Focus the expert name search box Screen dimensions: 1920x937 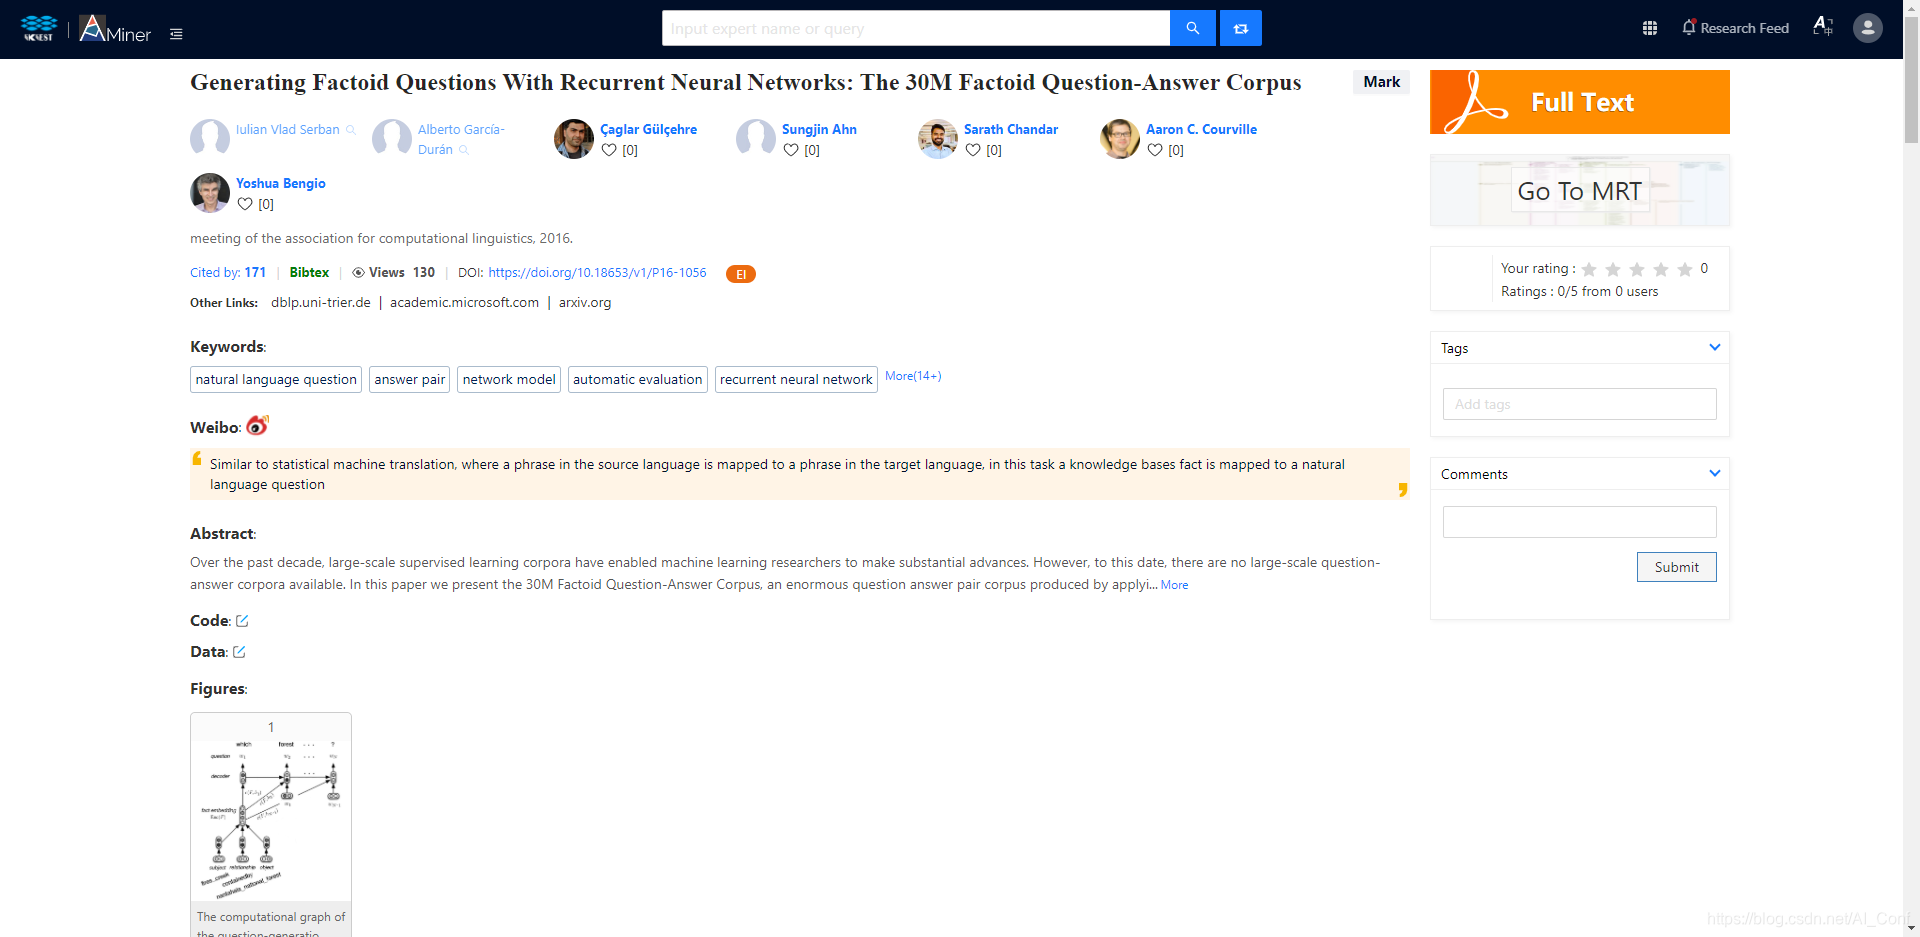point(916,28)
